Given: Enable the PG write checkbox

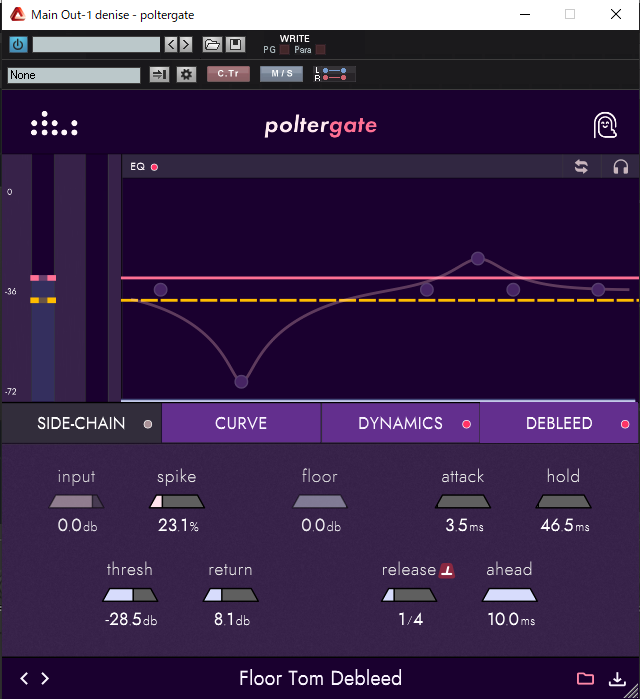Looking at the screenshot, I should [x=284, y=49].
